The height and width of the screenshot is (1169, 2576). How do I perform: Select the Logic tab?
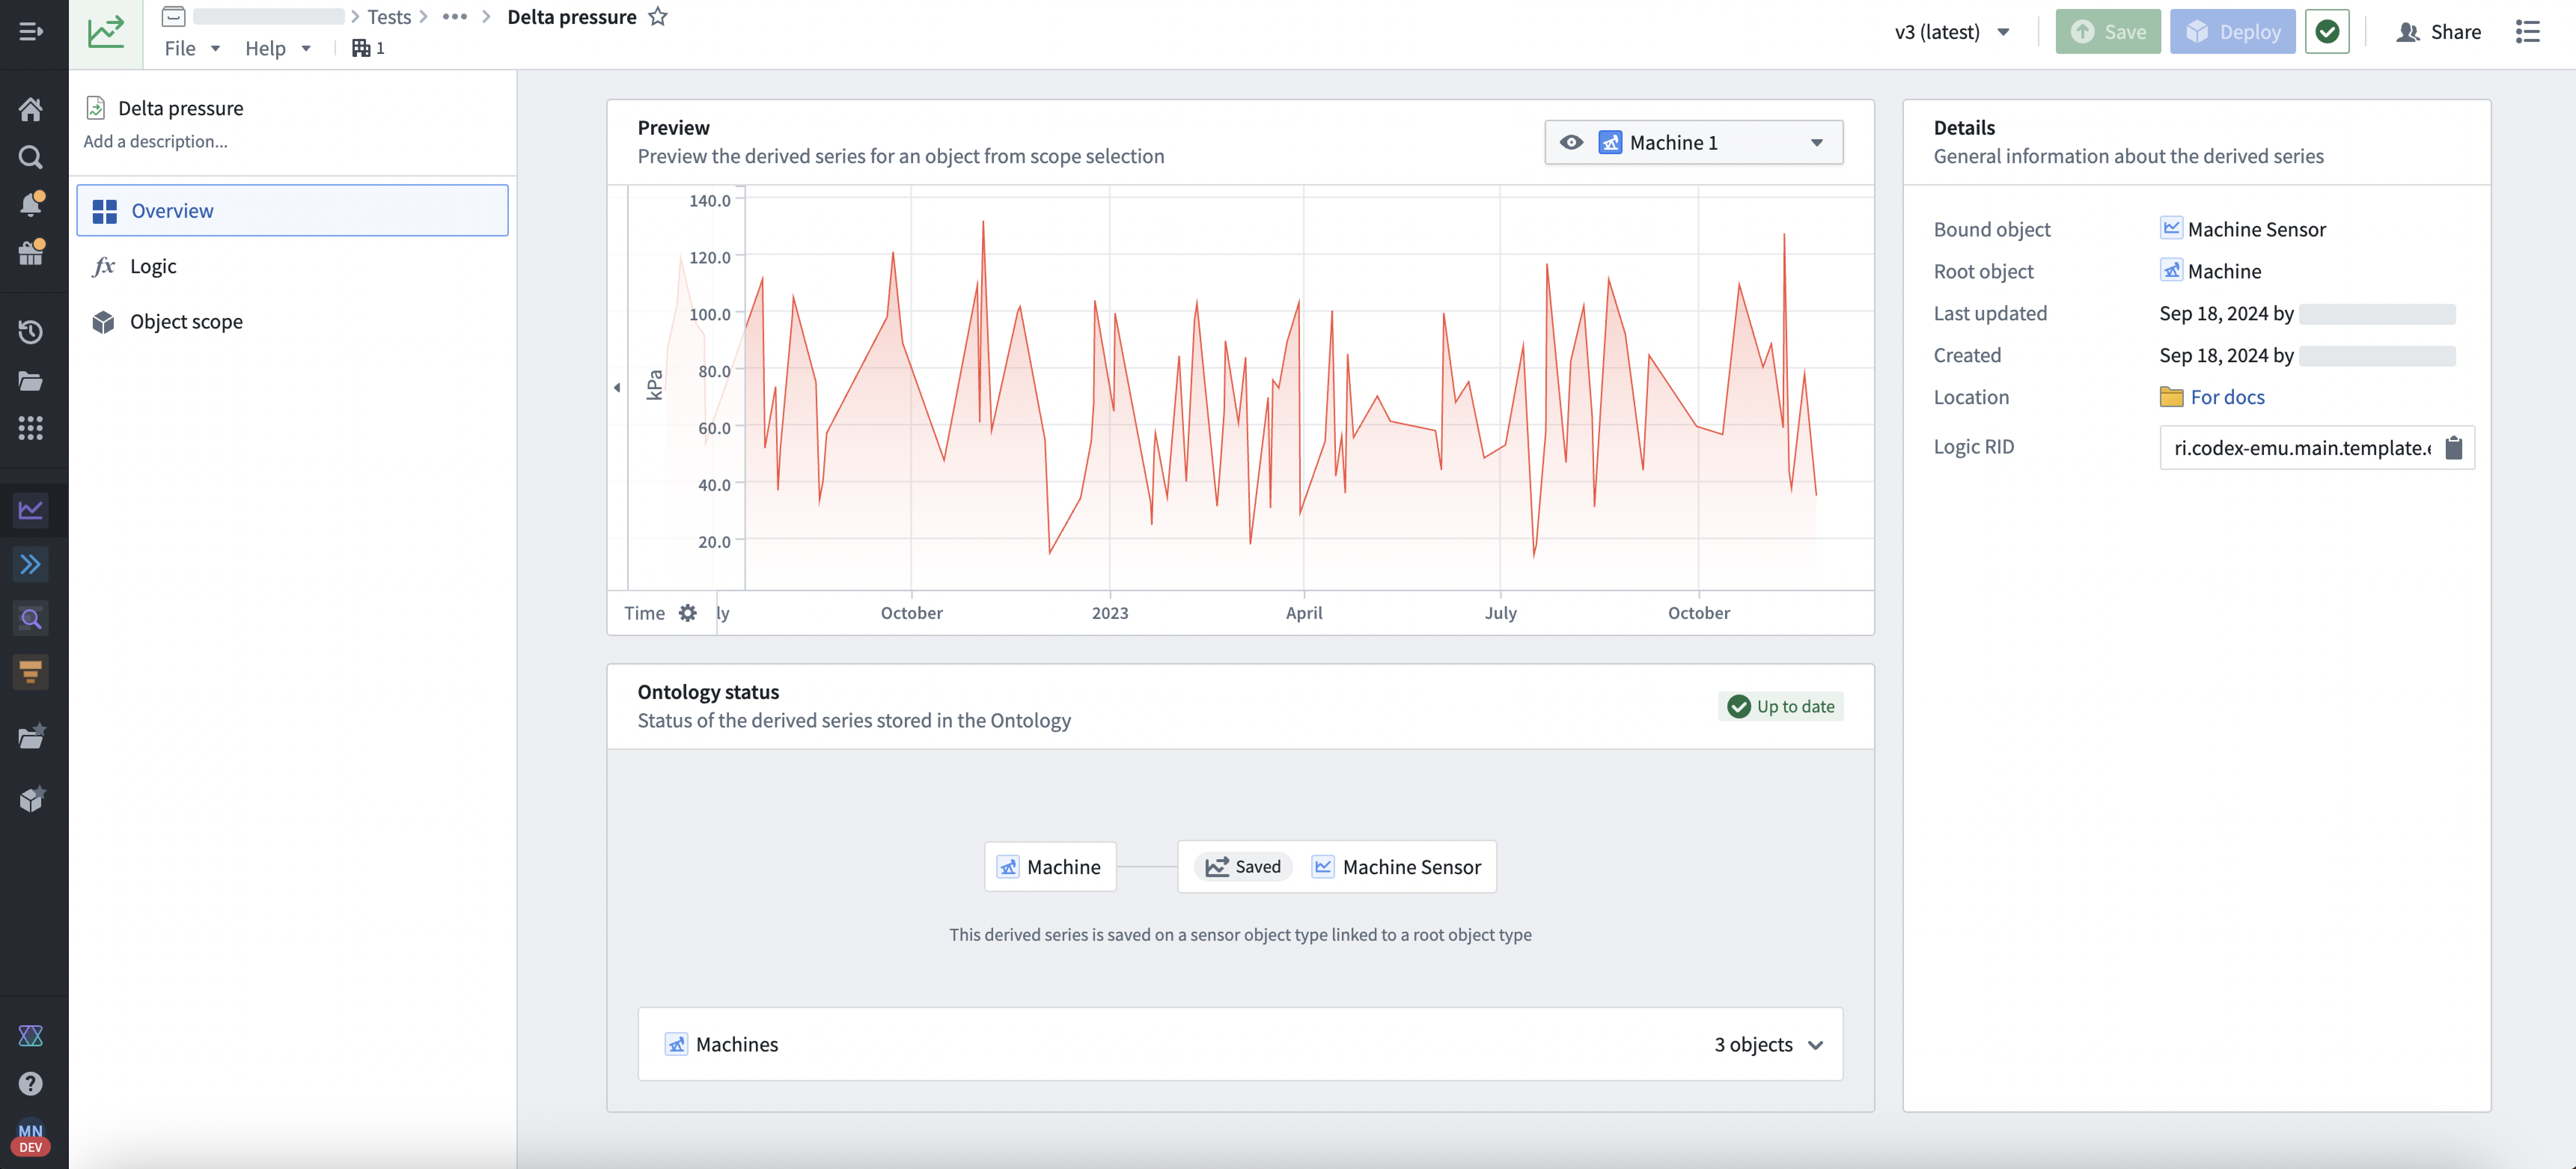[x=292, y=266]
